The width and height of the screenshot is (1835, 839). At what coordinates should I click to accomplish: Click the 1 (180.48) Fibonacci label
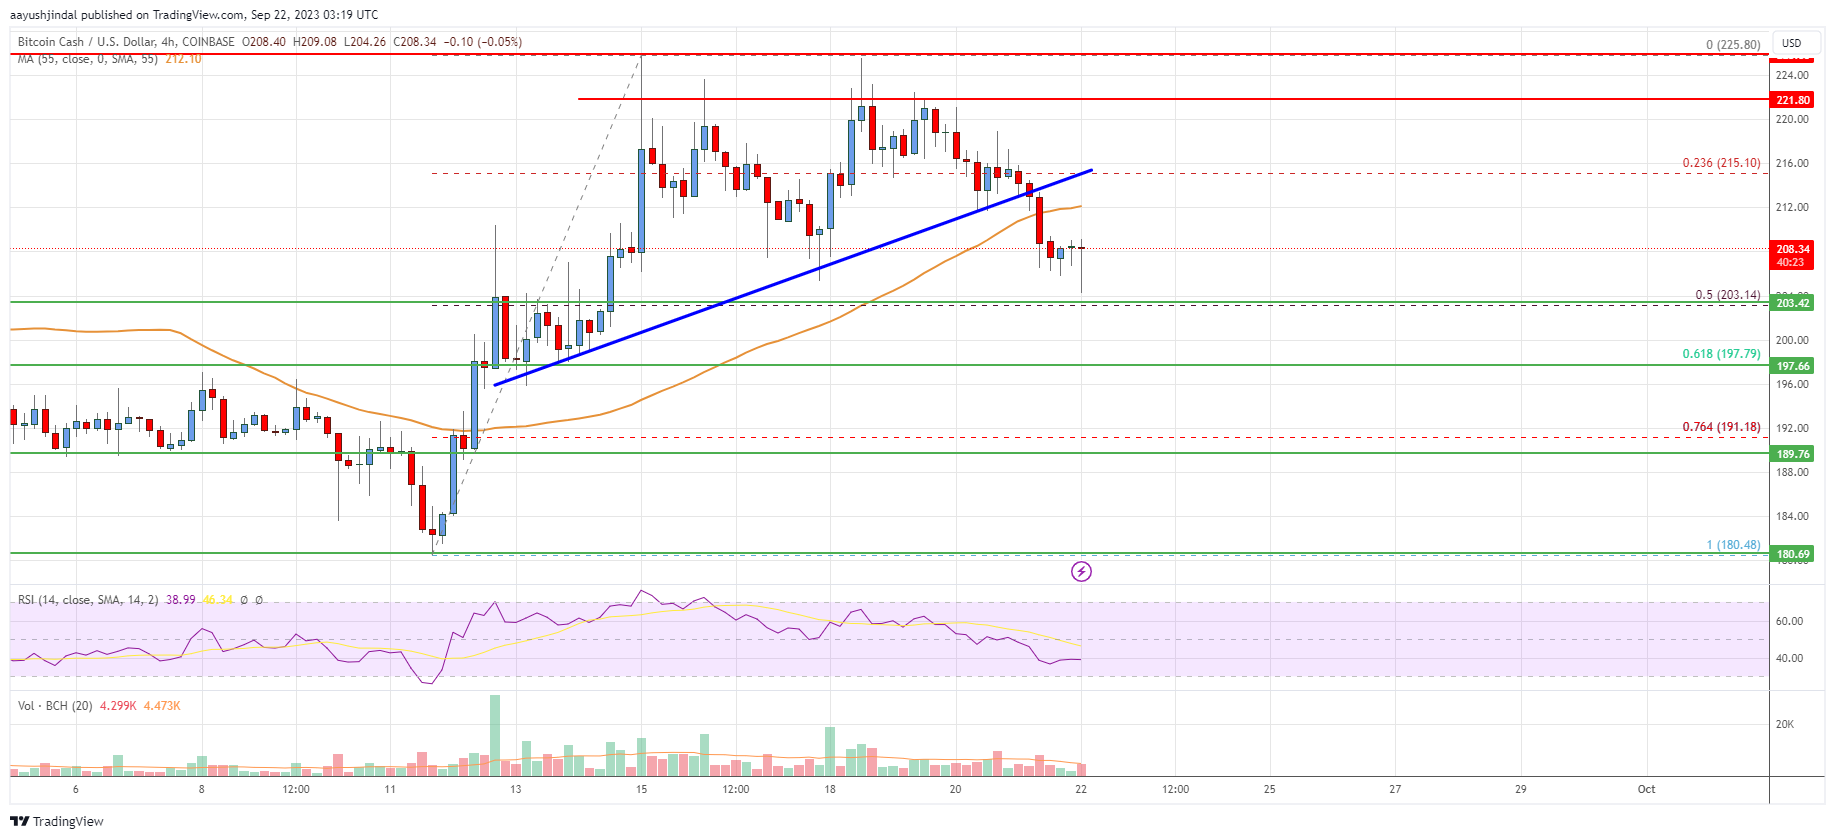pos(1733,545)
